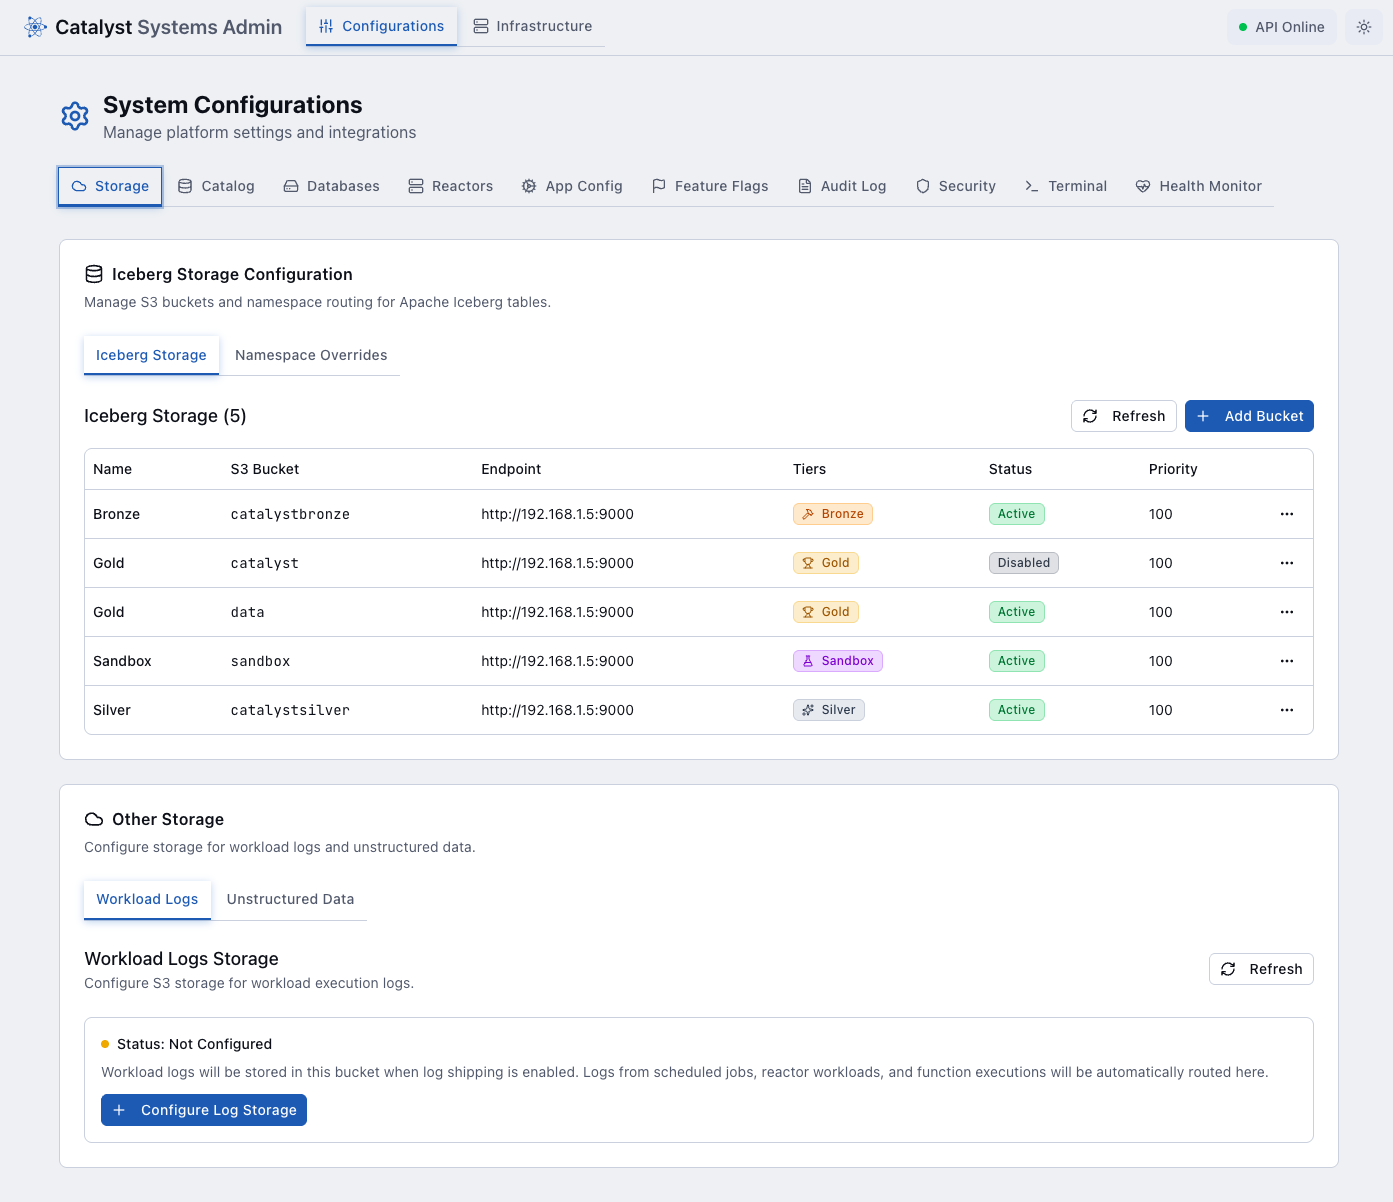Screen dimensions: 1393x1202
Task: Open row actions for the catalystbronze bucket
Action: point(1287,514)
